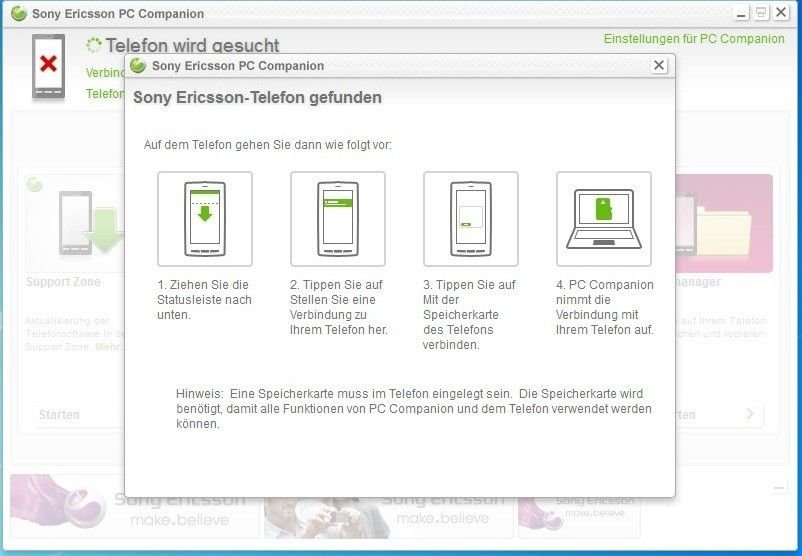Click the Sony Ericsson logo in main title bar
The height and width of the screenshot is (556, 802).
coord(19,13)
